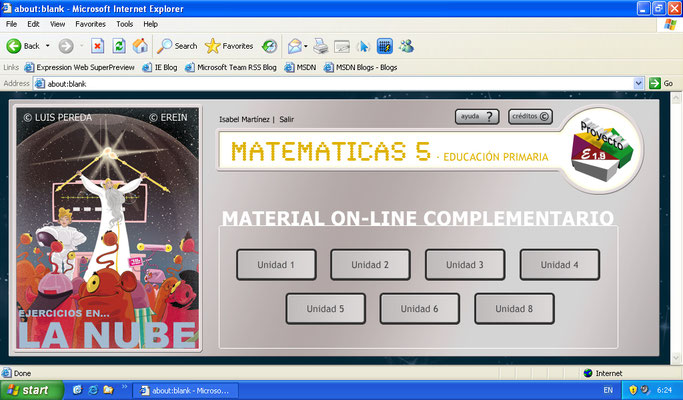Click the créditos button
683x400 pixels.
531,116
